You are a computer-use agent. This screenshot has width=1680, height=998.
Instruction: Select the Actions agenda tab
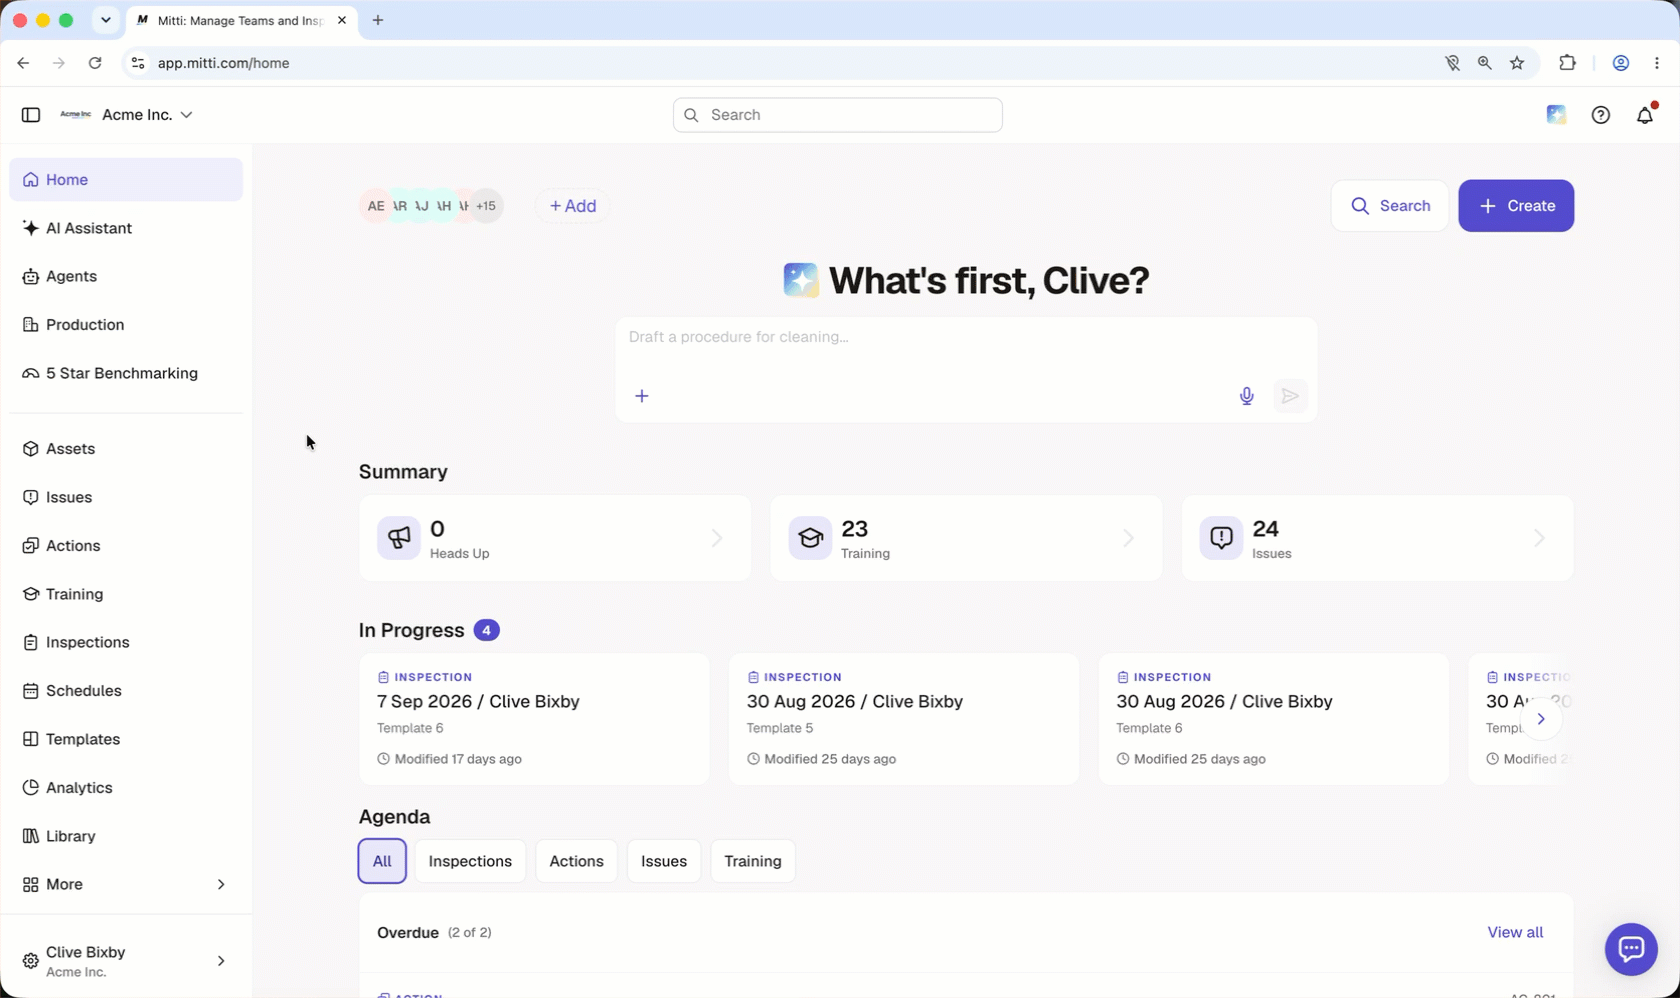coord(576,861)
